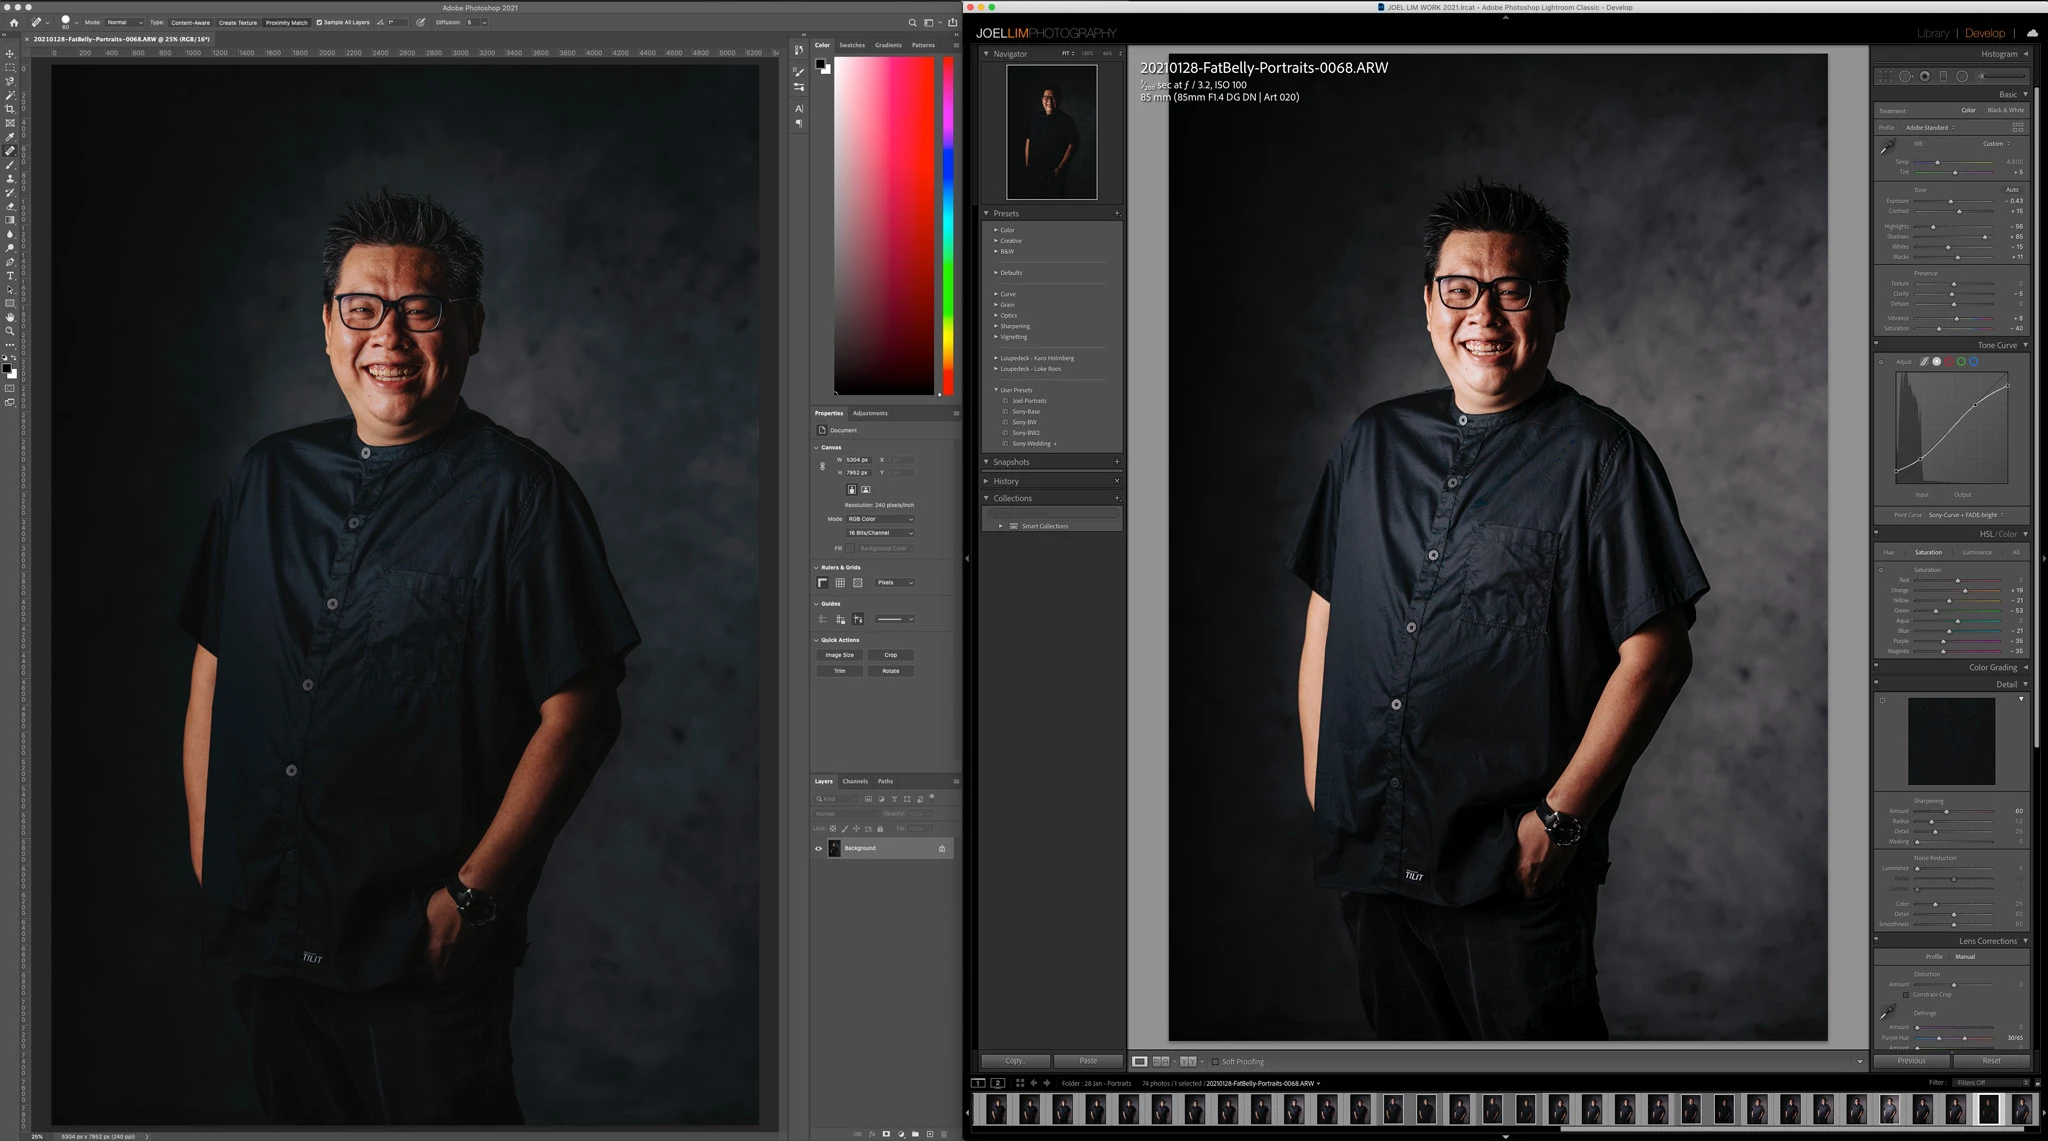This screenshot has width=2048, height=1141.
Task: Activate the Zoom tool in Photoshop
Action: point(10,331)
